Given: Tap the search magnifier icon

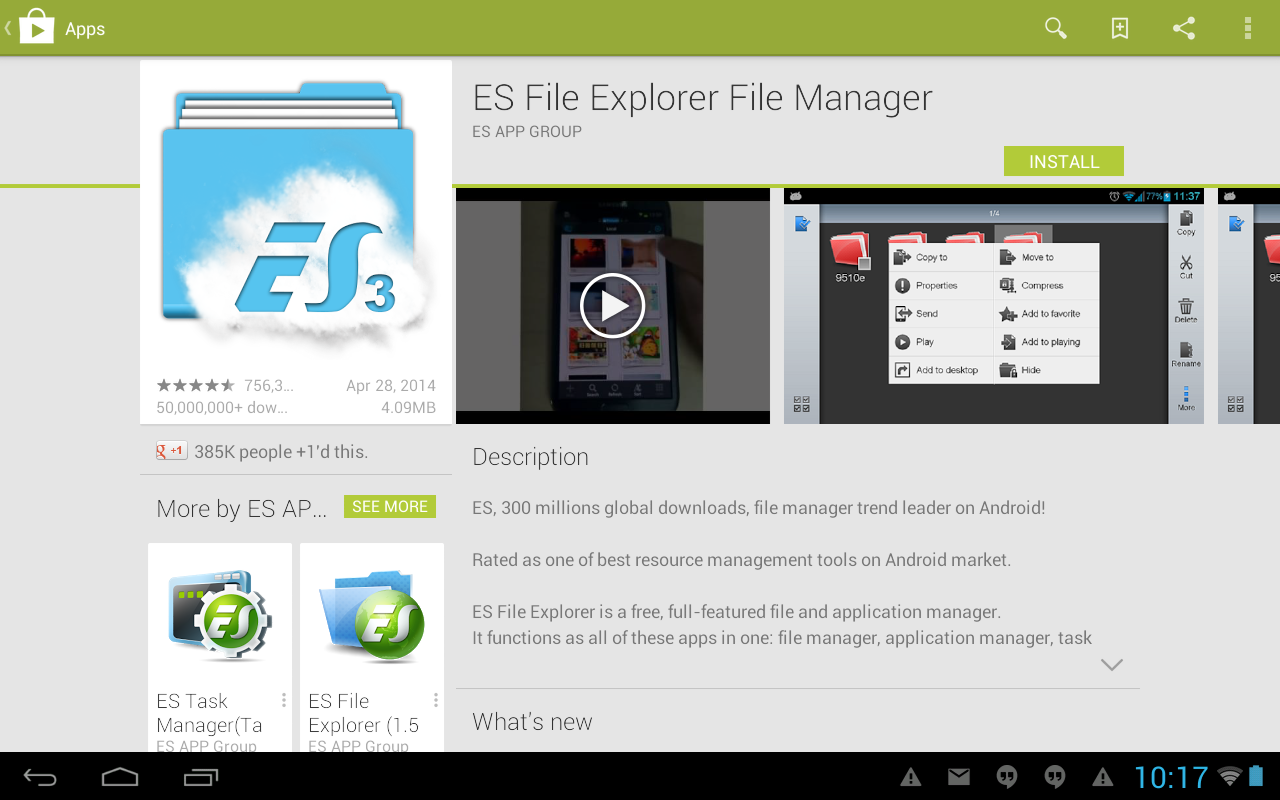Looking at the screenshot, I should (1055, 28).
